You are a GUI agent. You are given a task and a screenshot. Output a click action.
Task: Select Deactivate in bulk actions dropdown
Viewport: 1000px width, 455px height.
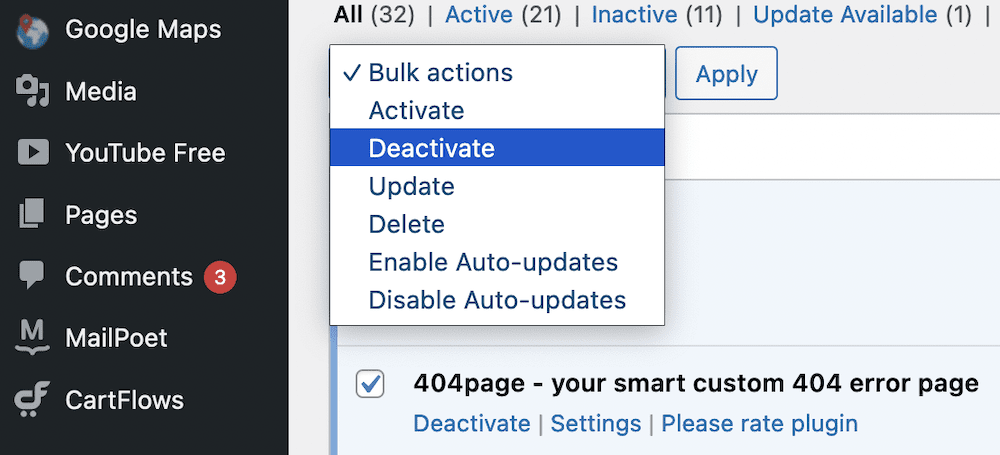coord(431,148)
